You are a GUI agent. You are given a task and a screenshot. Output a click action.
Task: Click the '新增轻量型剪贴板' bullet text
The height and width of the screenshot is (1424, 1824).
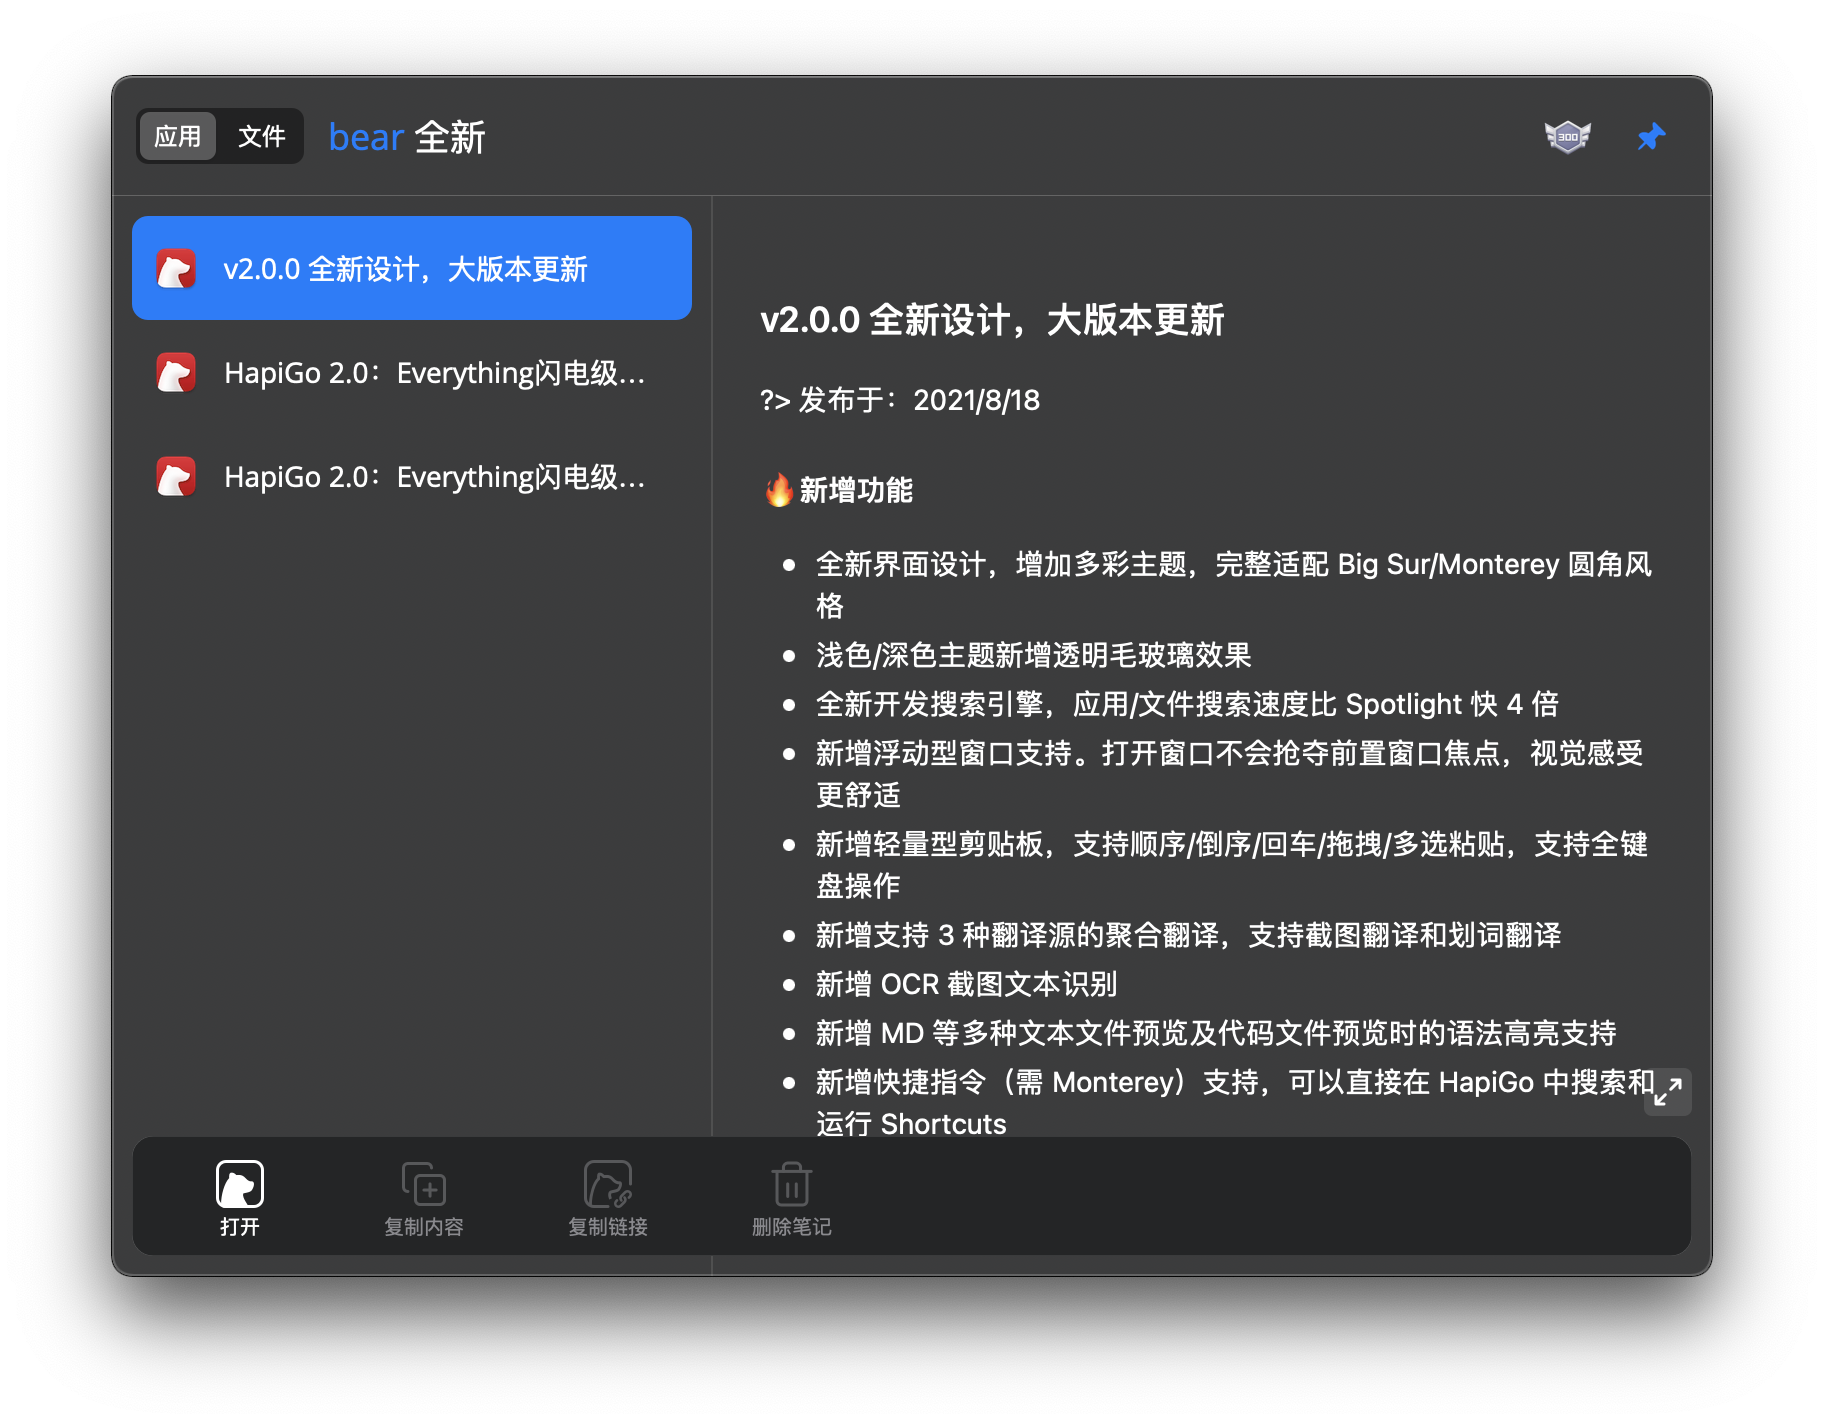point(1232,864)
